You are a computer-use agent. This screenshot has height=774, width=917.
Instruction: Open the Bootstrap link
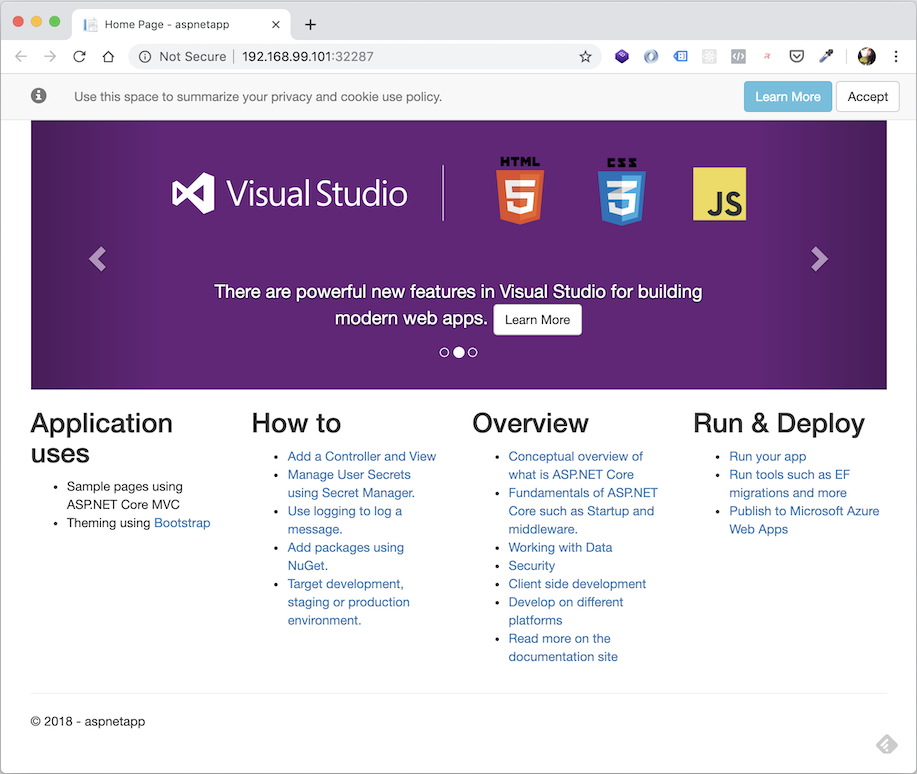pyautogui.click(x=182, y=523)
